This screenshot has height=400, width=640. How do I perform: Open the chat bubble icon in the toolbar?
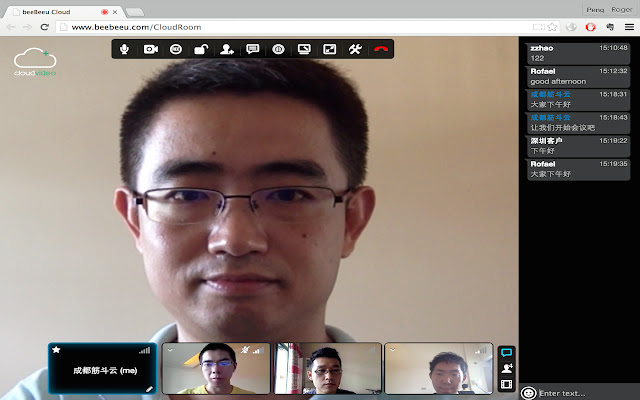[253, 49]
